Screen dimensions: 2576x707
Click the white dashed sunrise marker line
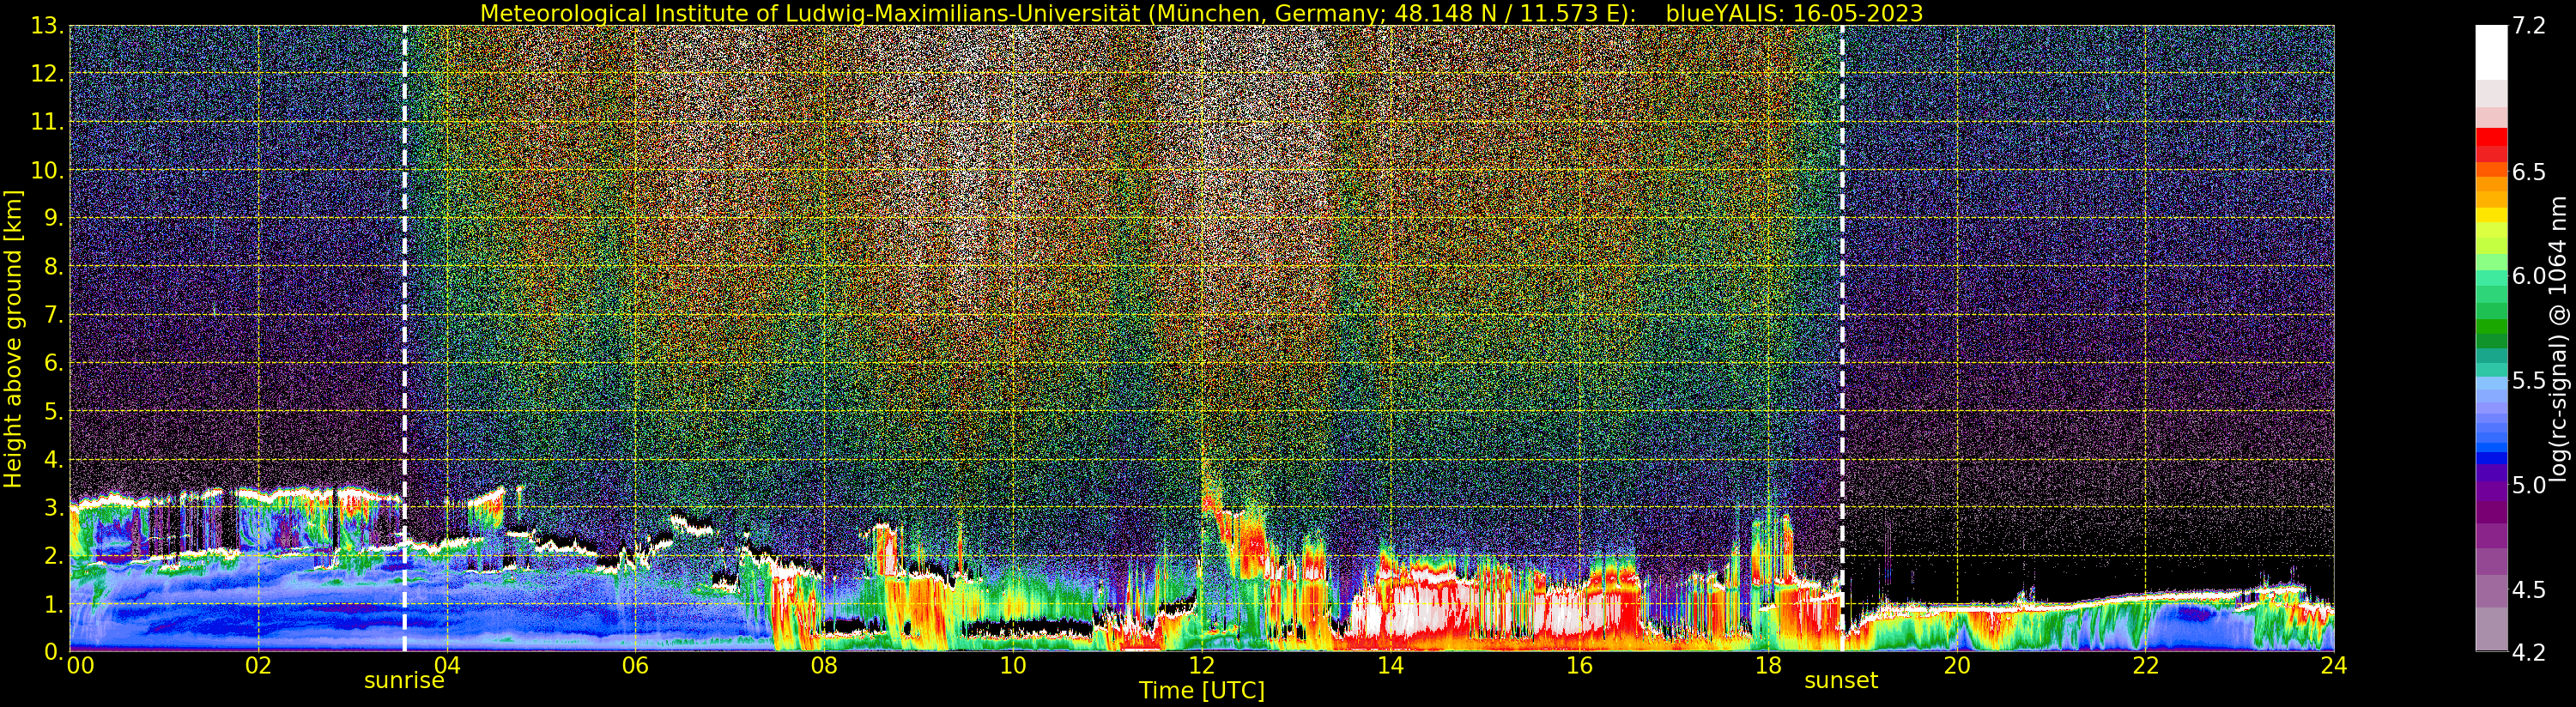(404, 338)
